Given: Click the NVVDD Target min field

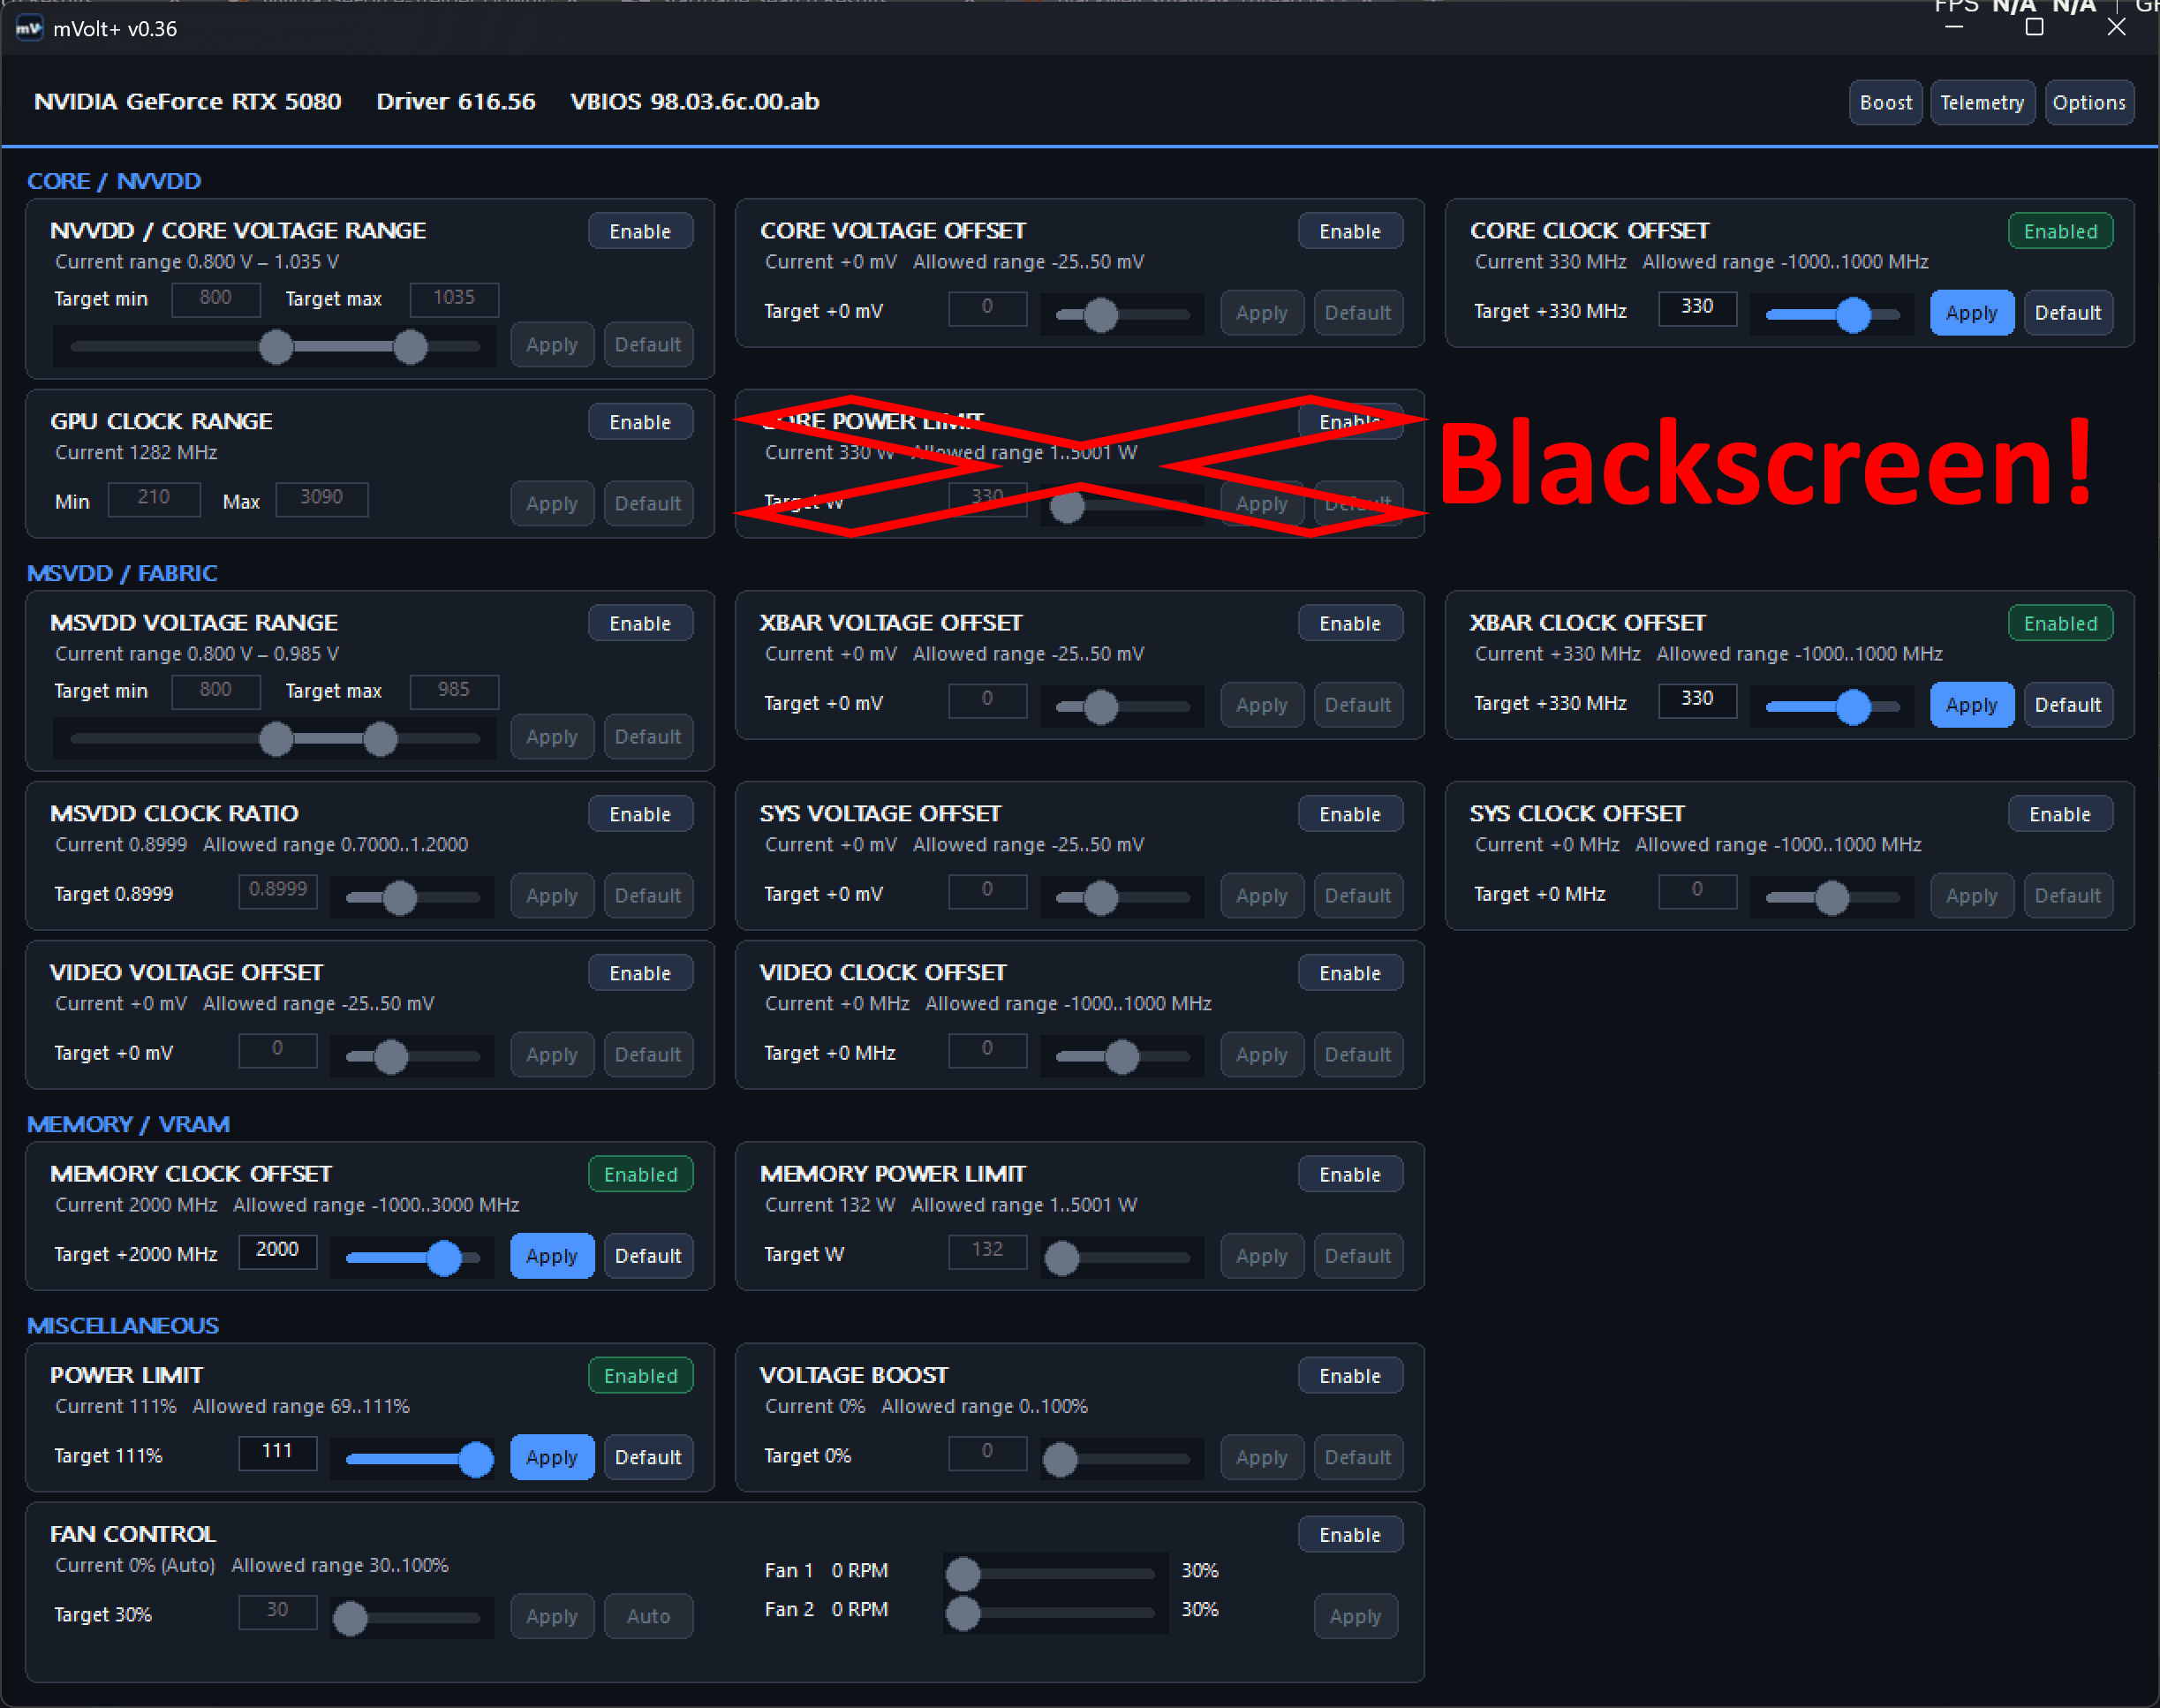Looking at the screenshot, I should coord(216,299).
